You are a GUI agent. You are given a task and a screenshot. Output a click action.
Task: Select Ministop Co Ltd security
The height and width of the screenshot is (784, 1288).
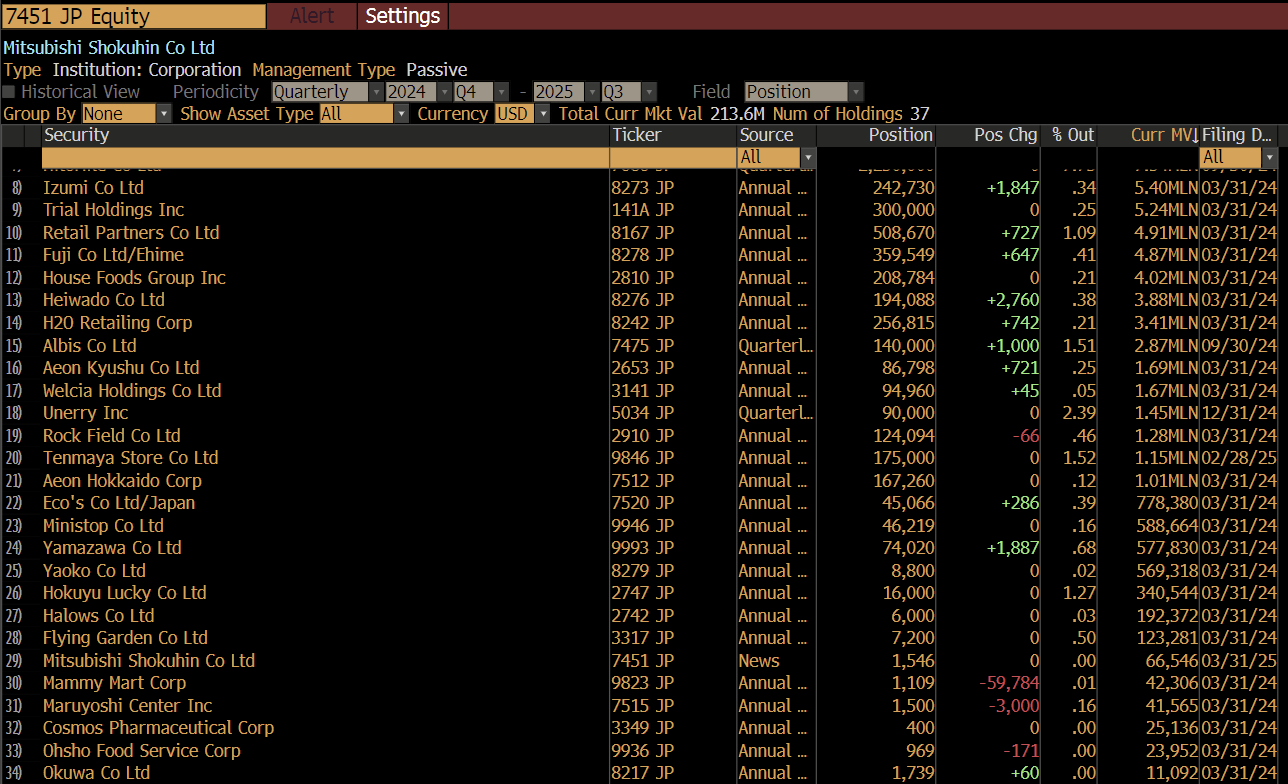click(x=103, y=526)
